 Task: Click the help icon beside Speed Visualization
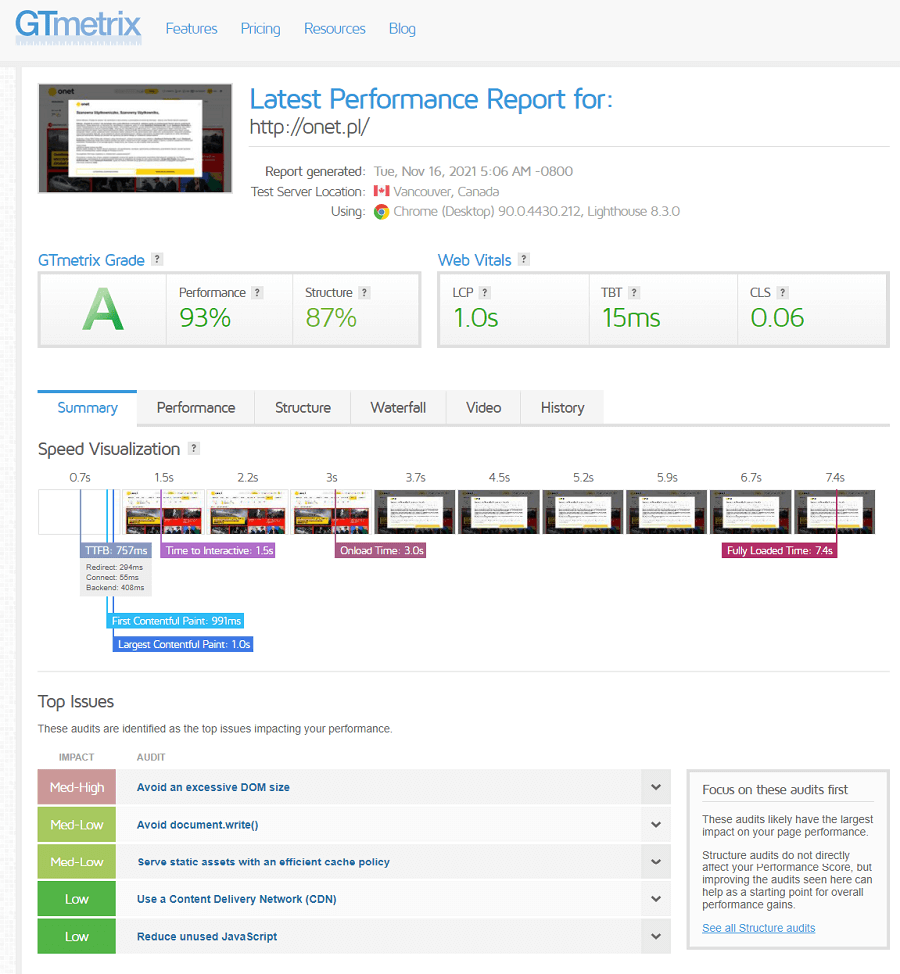pyautogui.click(x=194, y=448)
